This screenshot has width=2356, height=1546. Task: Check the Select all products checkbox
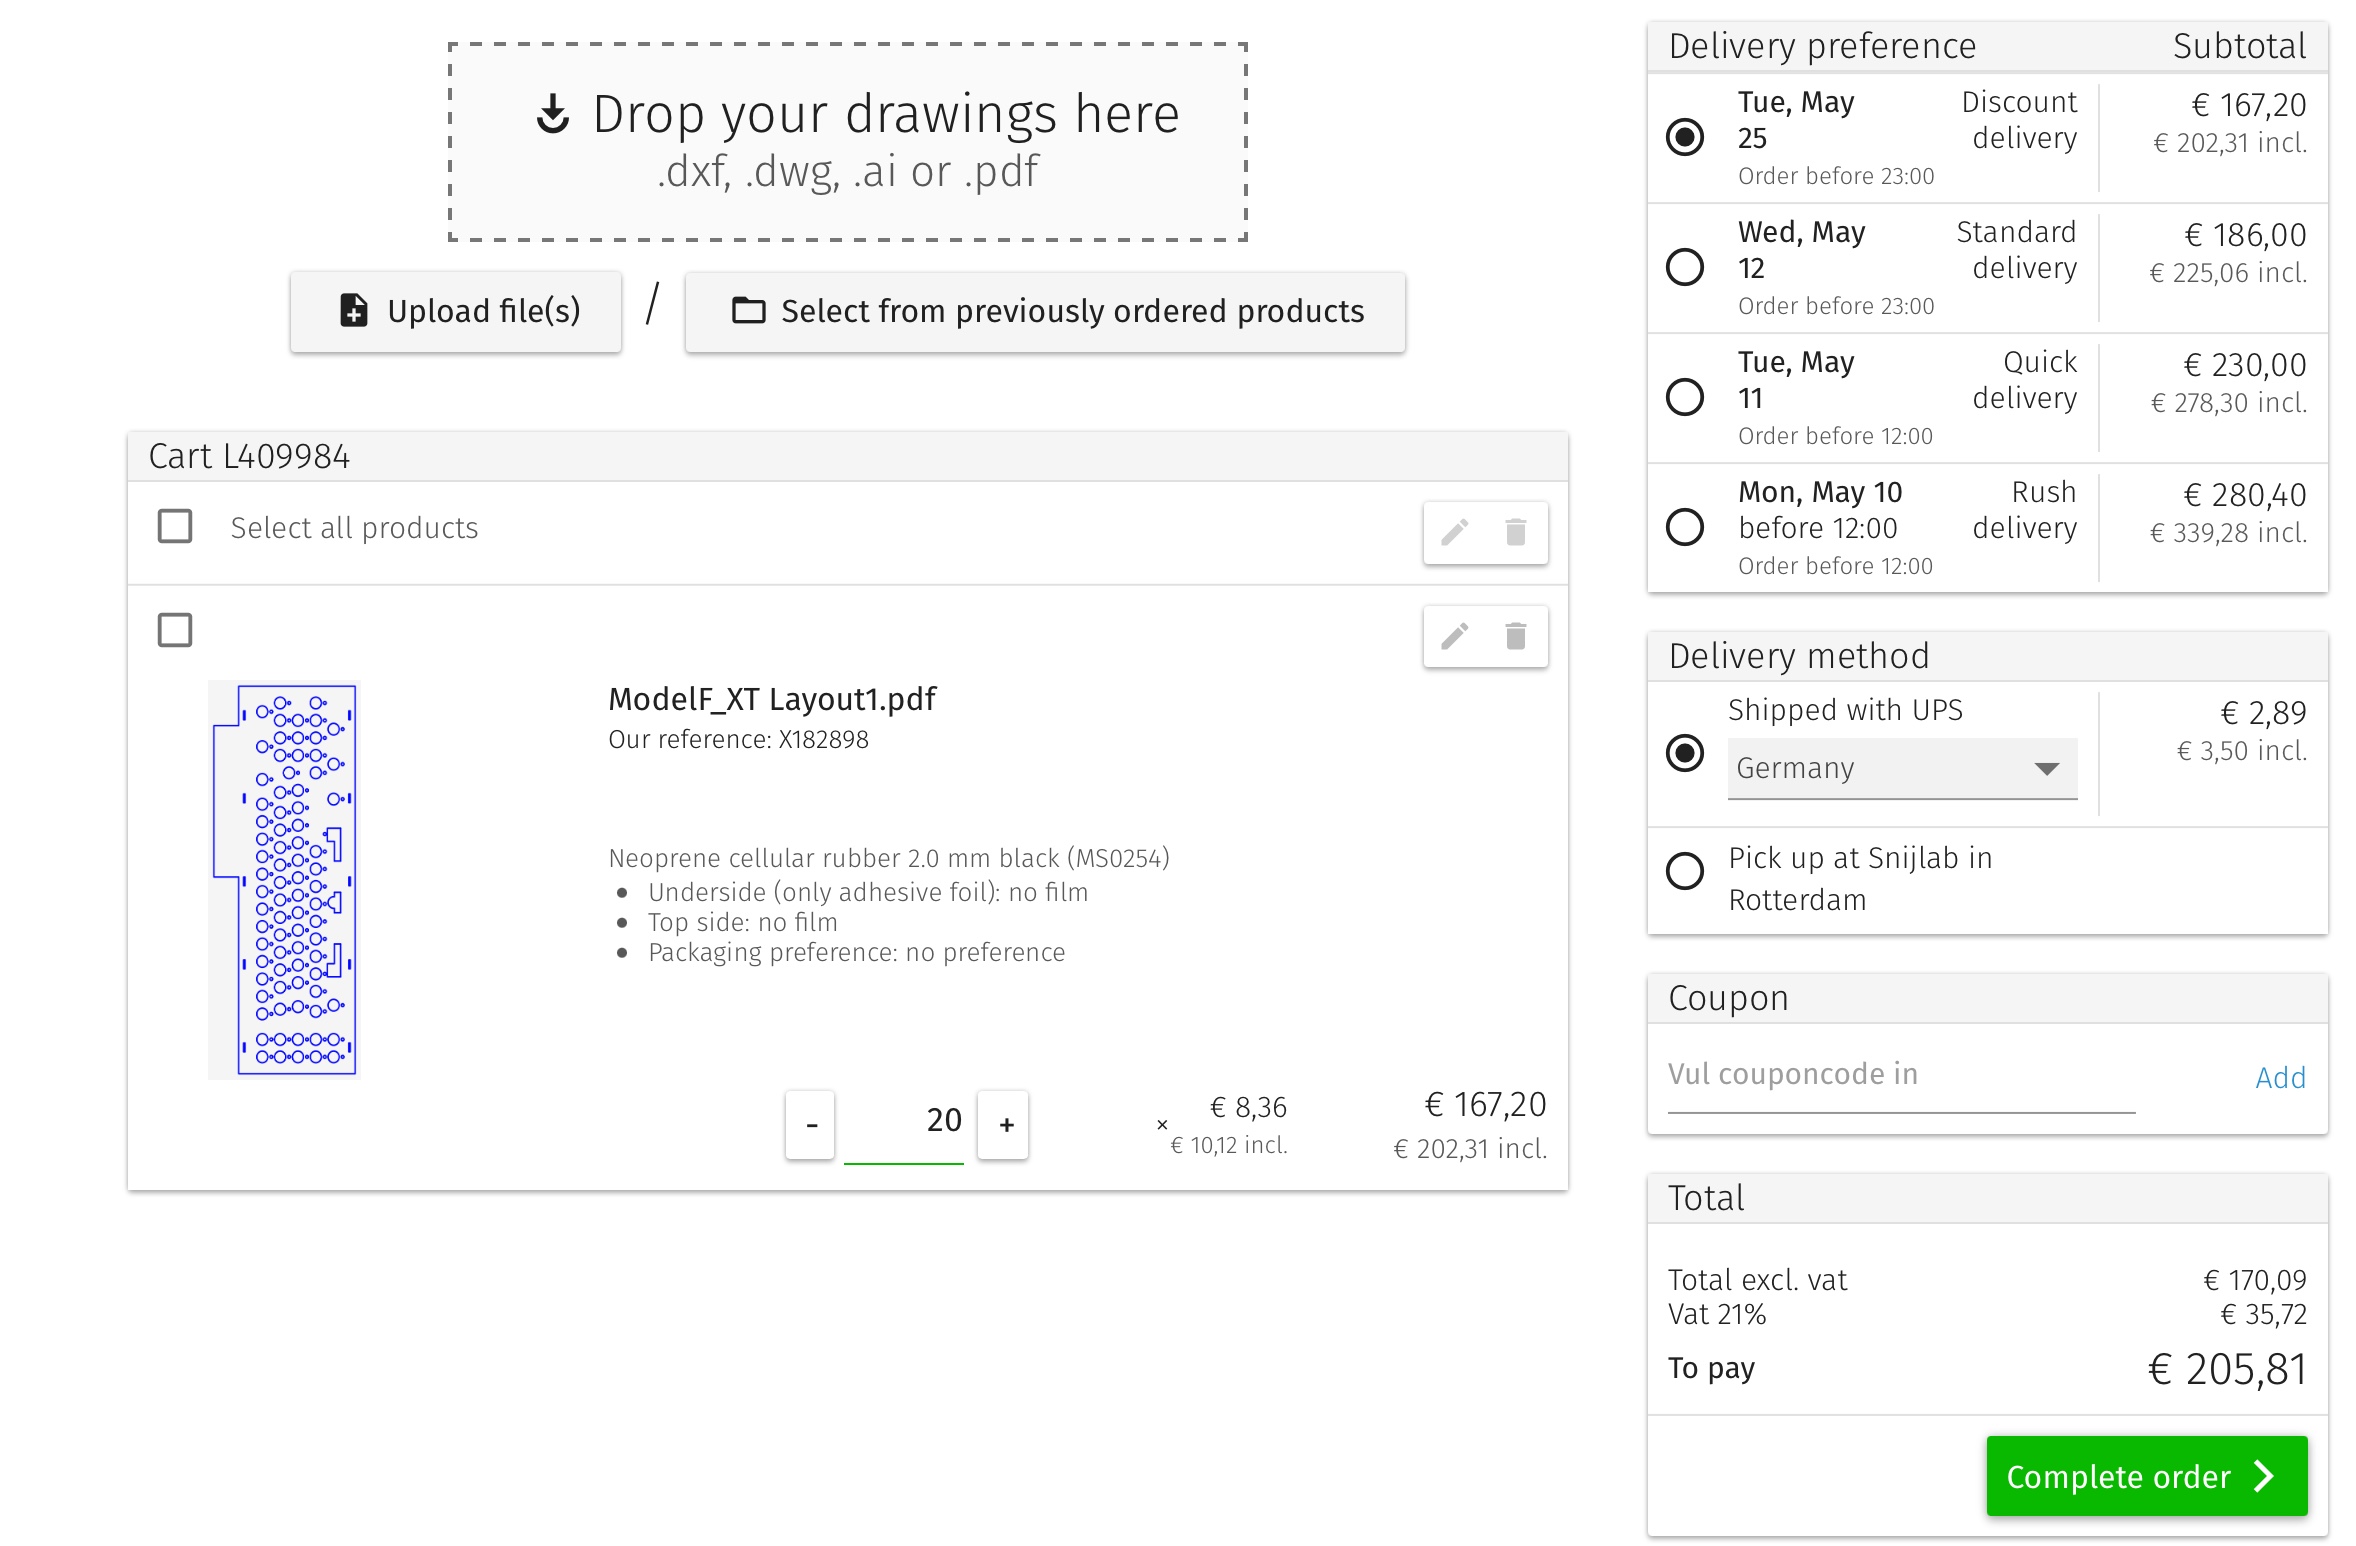click(x=175, y=526)
